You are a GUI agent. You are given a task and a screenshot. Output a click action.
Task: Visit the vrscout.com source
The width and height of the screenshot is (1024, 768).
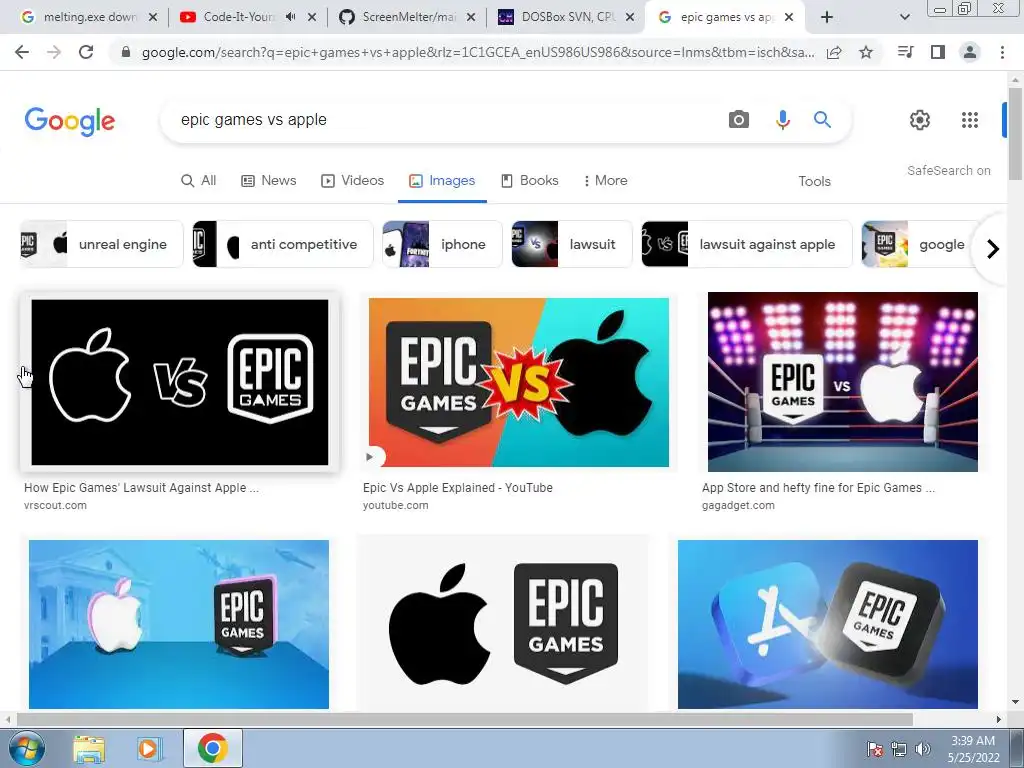point(55,505)
